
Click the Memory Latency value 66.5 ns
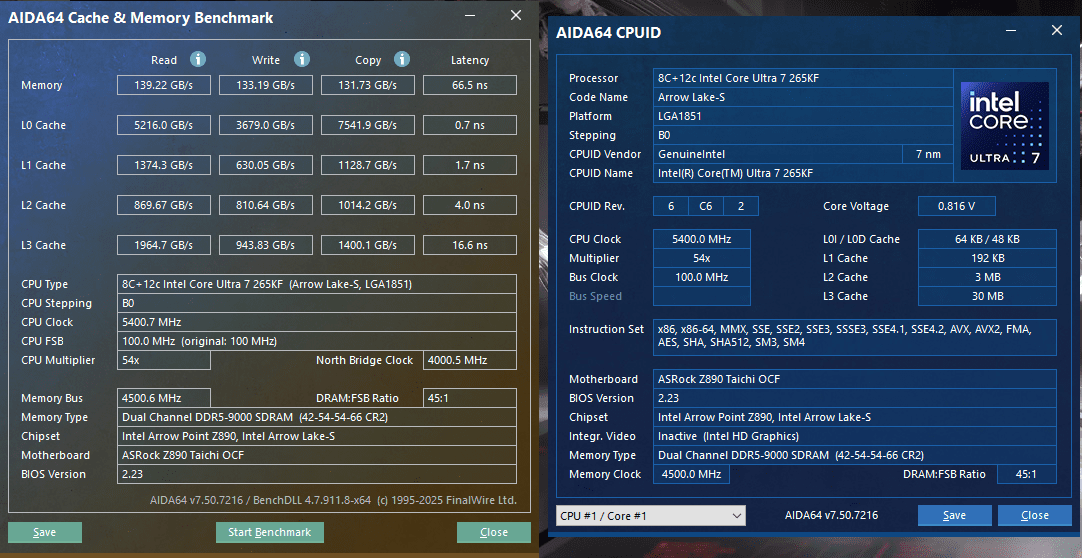point(470,86)
